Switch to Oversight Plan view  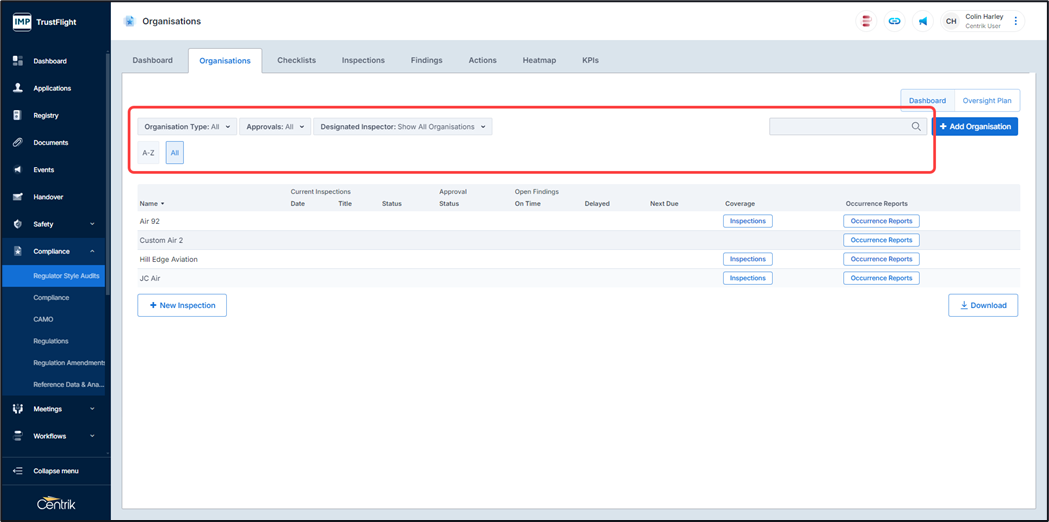pos(986,100)
